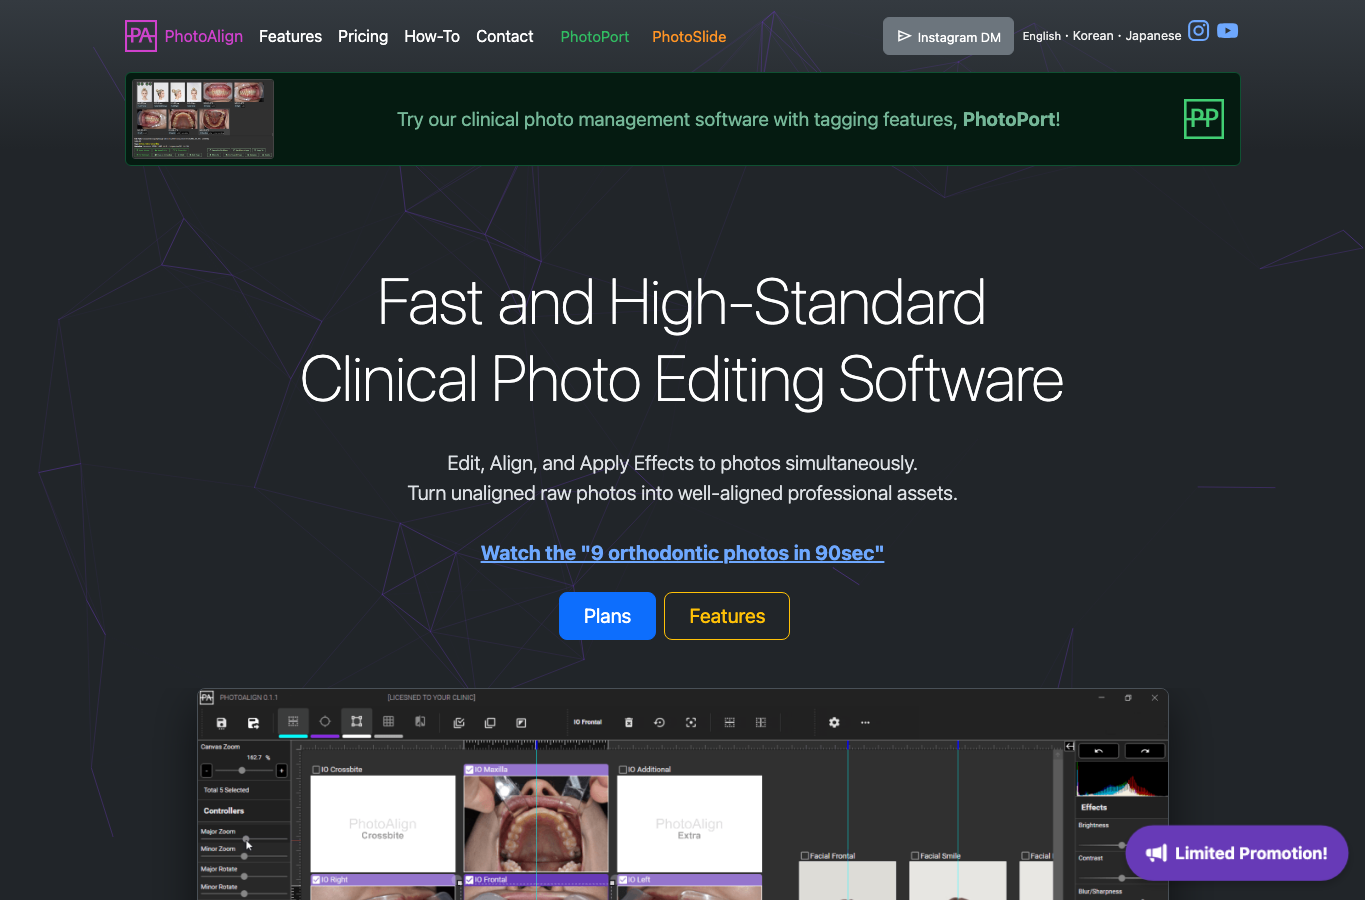The height and width of the screenshot is (900, 1365).
Task: Click the PhotoPort screenshot thumbnail in banner
Action: (203, 119)
